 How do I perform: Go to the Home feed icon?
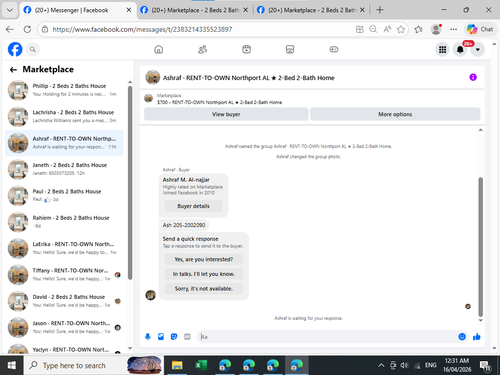[x=159, y=49]
